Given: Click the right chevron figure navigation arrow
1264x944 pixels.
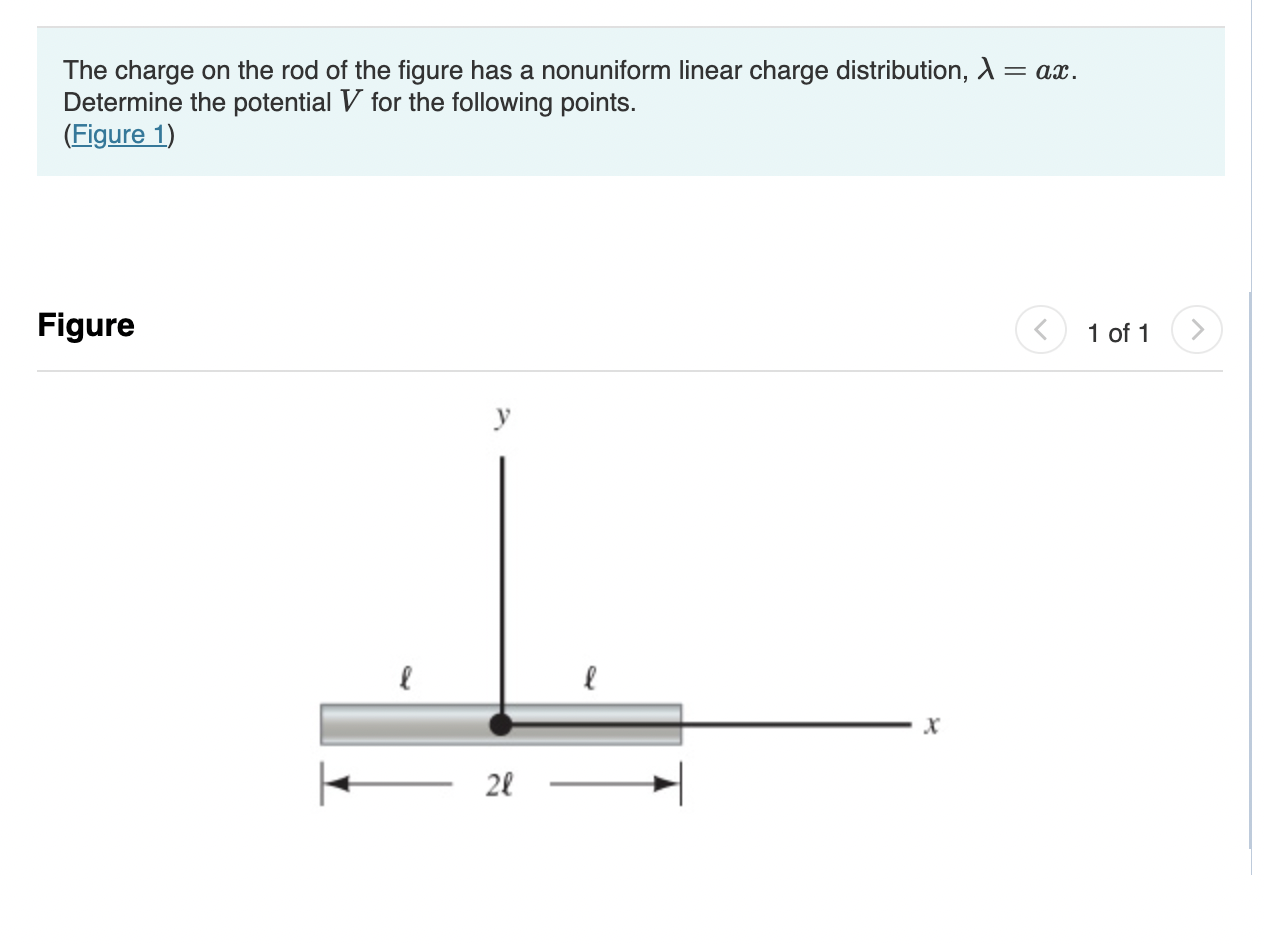Looking at the screenshot, I should [1197, 331].
